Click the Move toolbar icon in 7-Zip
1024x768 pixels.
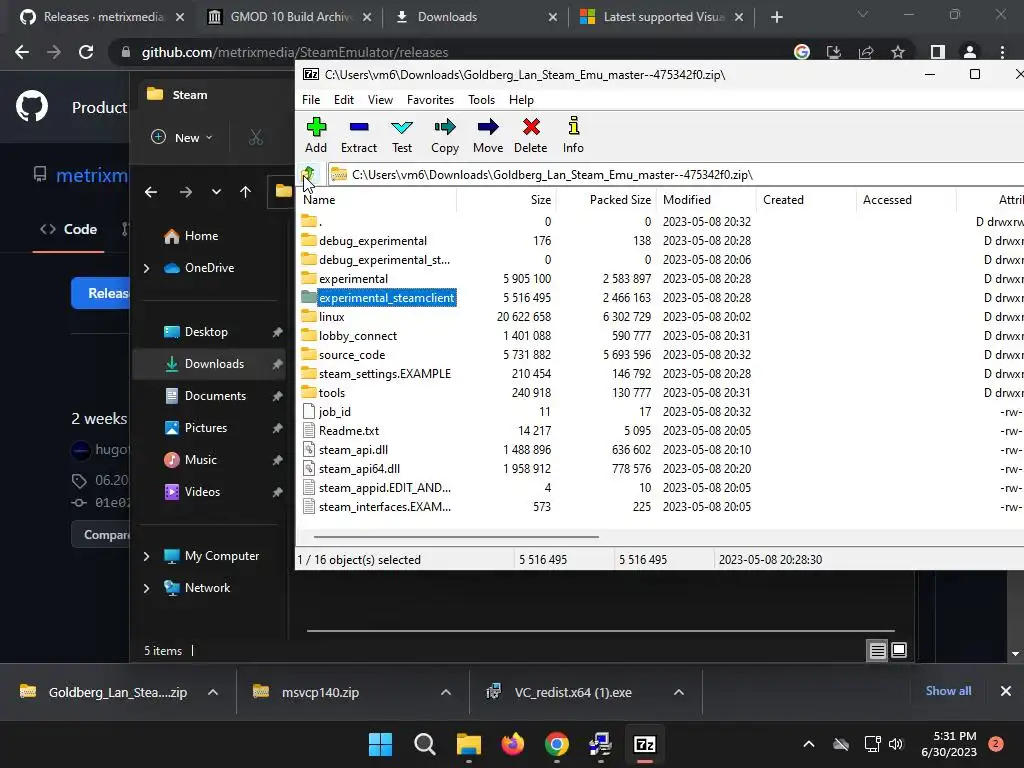(488, 135)
